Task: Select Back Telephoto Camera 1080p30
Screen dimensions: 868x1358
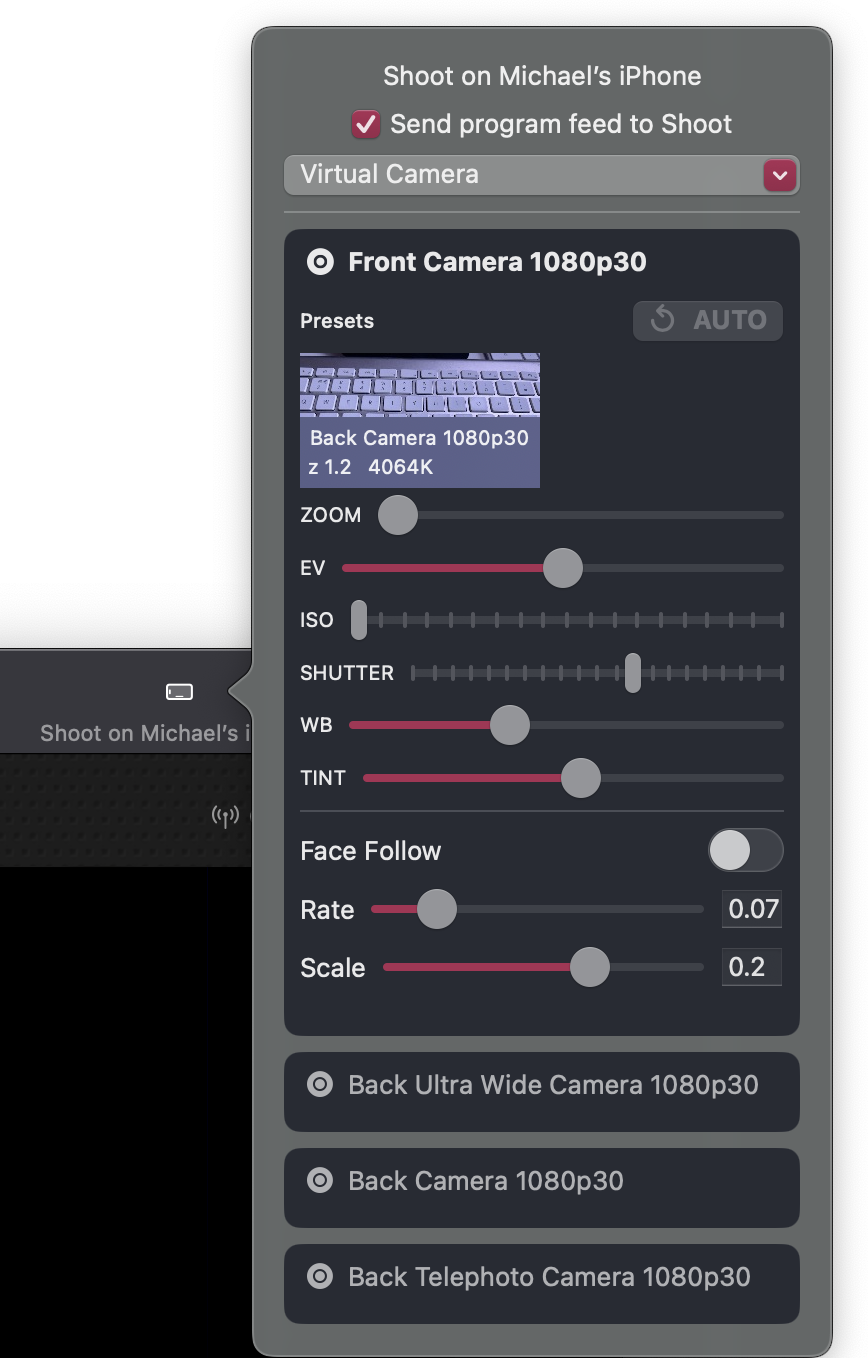Action: 541,1283
